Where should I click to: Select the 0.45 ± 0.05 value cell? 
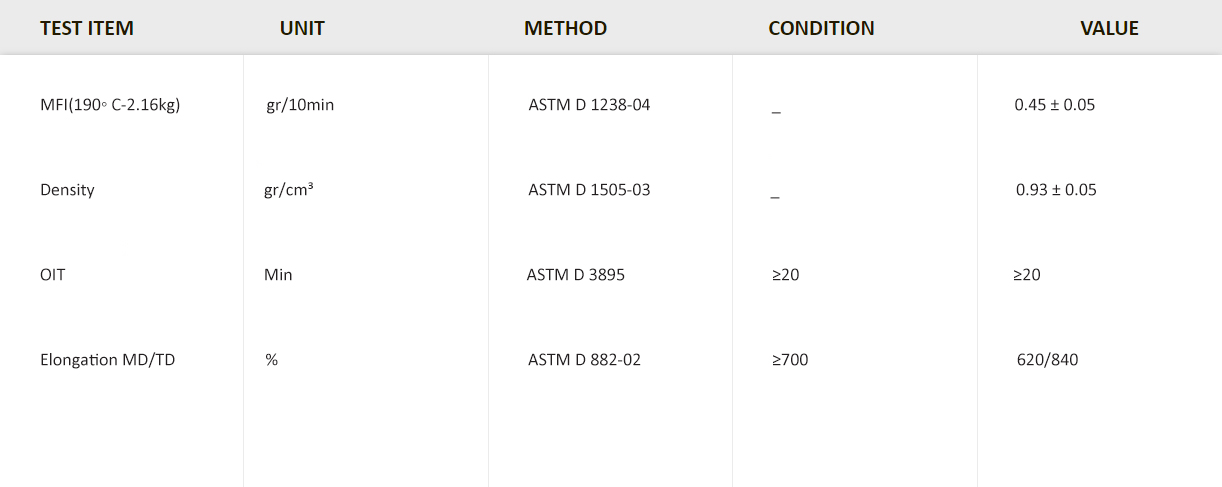tap(1054, 104)
